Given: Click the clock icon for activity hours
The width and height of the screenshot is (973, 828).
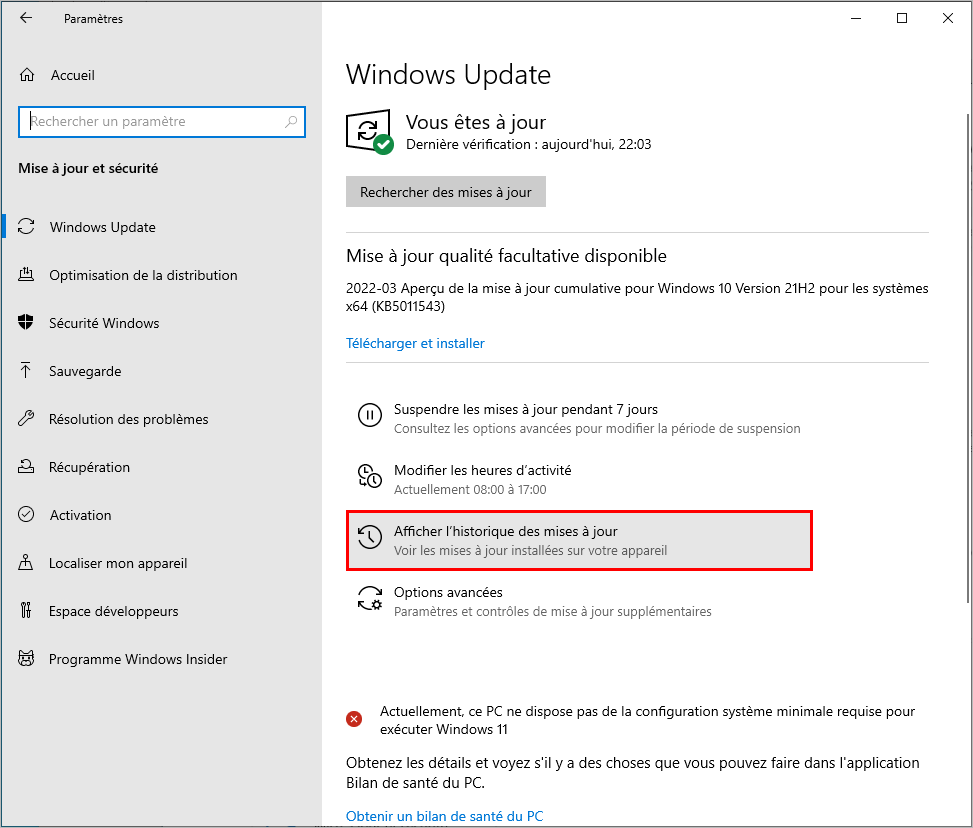Looking at the screenshot, I should click(x=370, y=476).
